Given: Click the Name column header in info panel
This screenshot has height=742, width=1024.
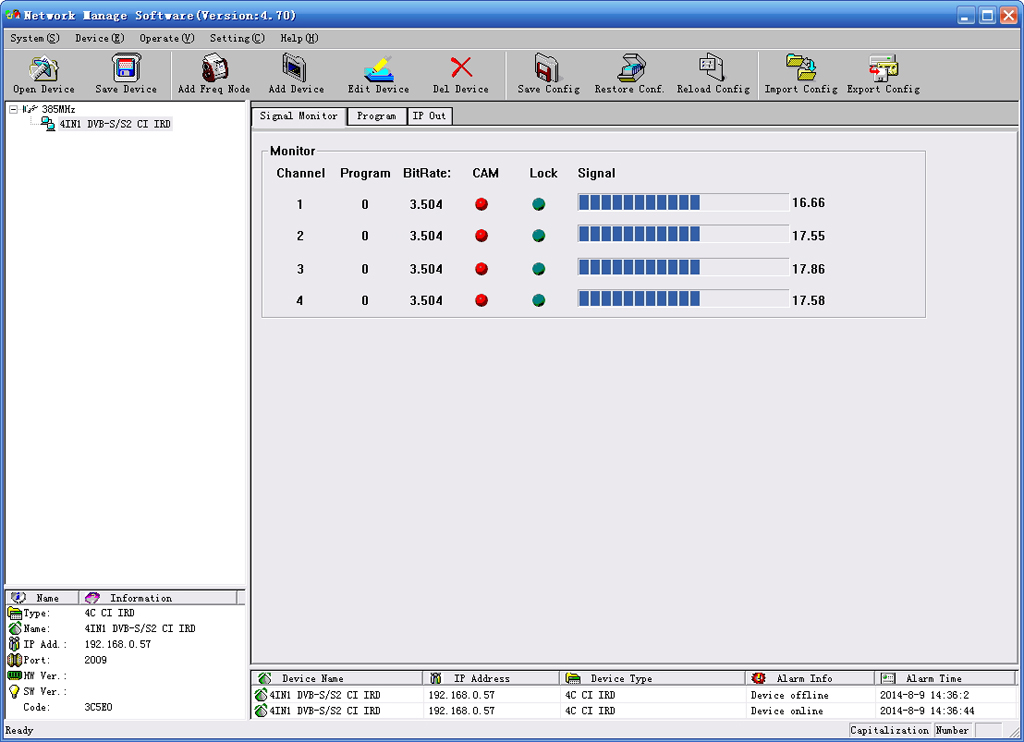Looking at the screenshot, I should [x=42, y=598].
